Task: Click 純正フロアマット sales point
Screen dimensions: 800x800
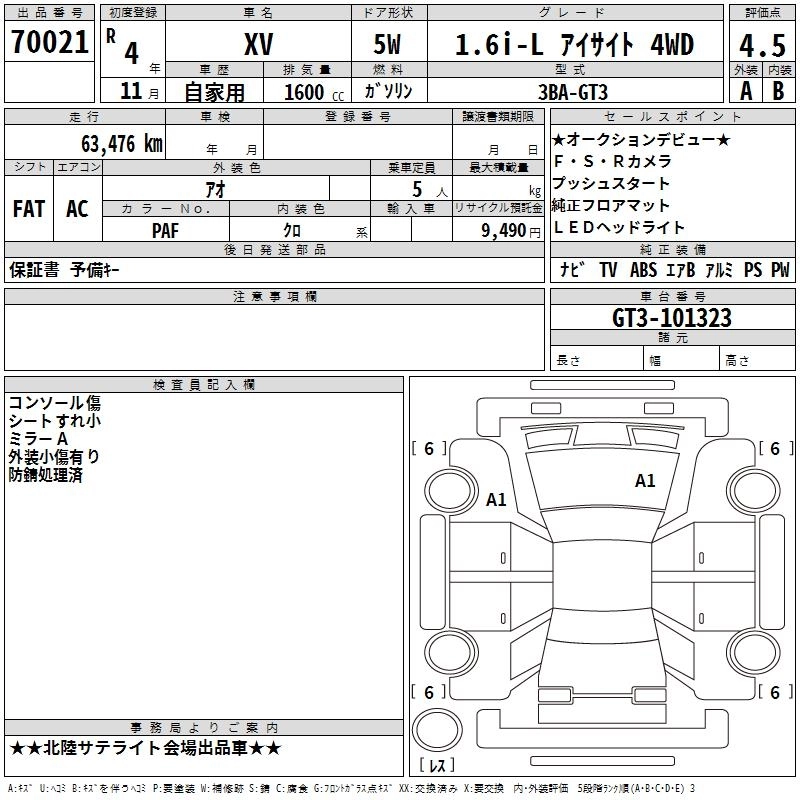Action: point(611,205)
